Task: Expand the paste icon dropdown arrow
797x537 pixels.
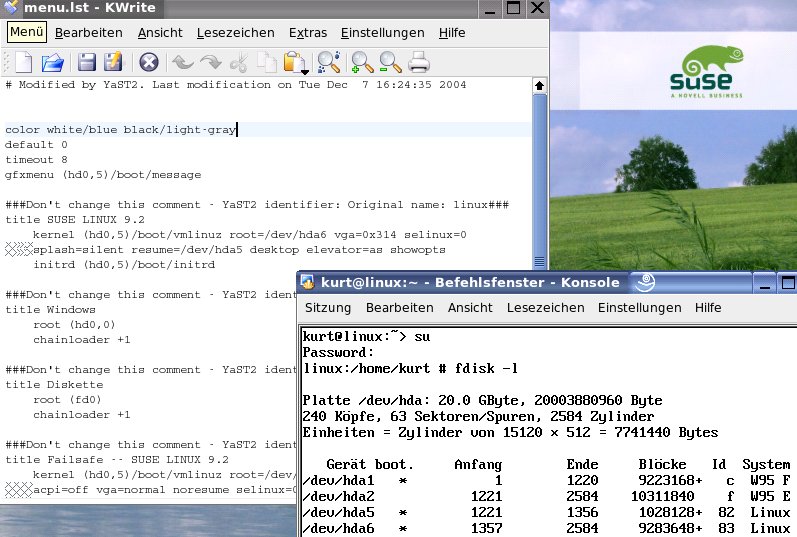Action: 304,70
